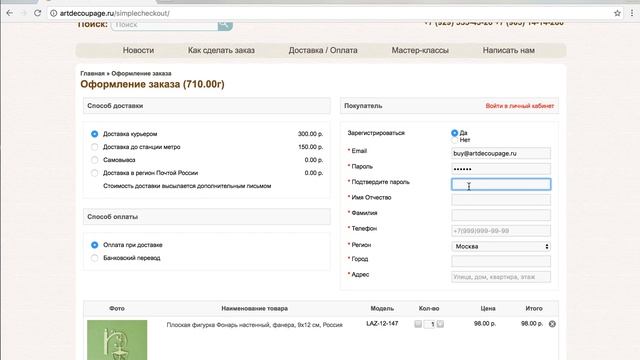The width and height of the screenshot is (640, 360).
Task: Open Доставка / Оплата menu item
Action: click(x=323, y=50)
